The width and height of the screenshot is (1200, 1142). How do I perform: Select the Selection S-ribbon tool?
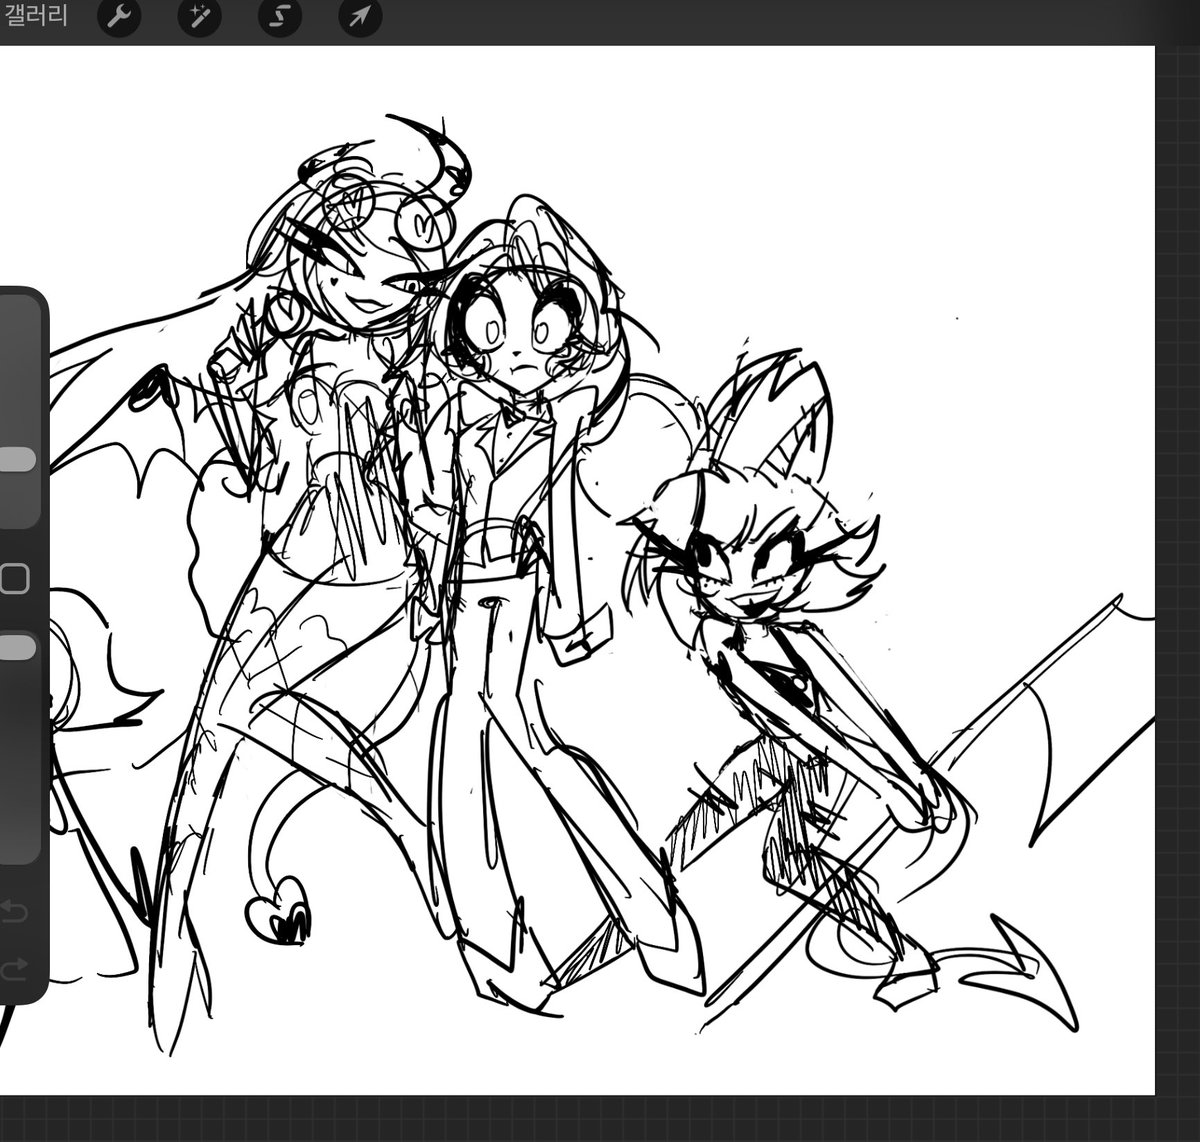click(x=279, y=16)
